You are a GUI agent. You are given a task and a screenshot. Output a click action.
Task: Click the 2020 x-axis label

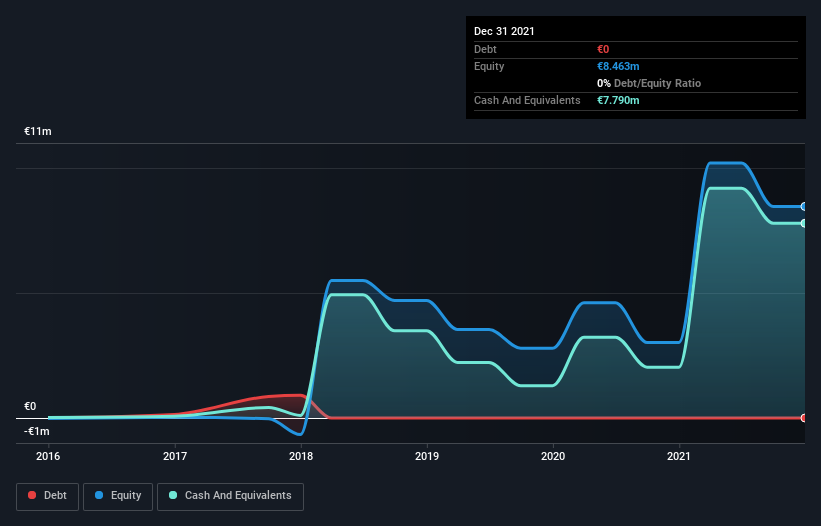click(x=553, y=456)
